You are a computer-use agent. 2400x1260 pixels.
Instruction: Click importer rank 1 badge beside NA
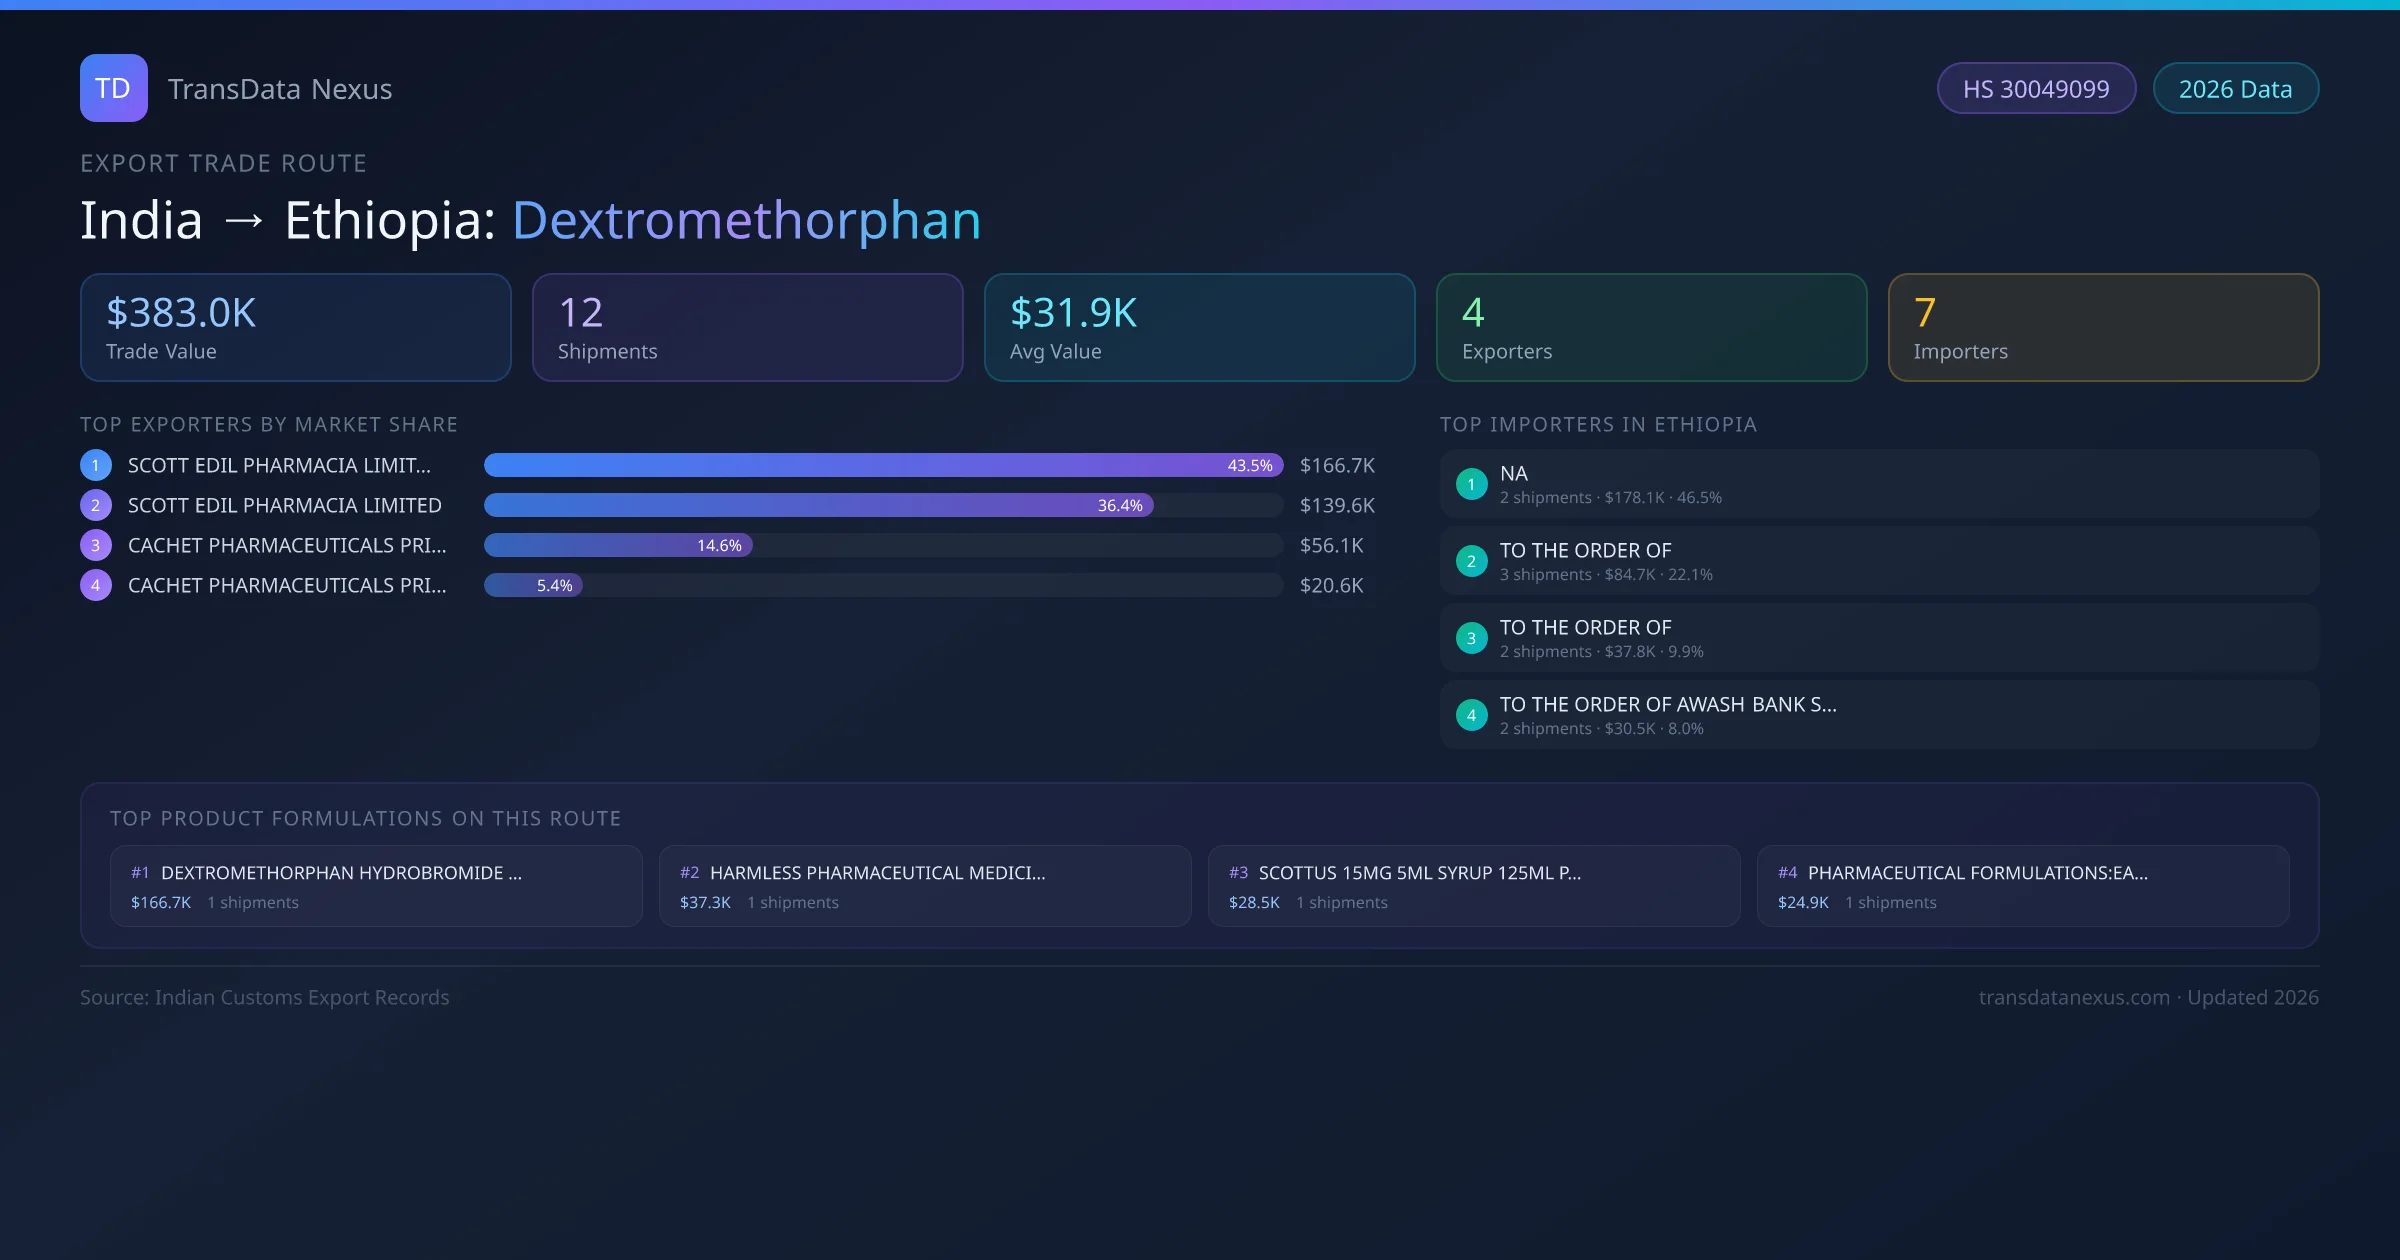click(x=1471, y=484)
